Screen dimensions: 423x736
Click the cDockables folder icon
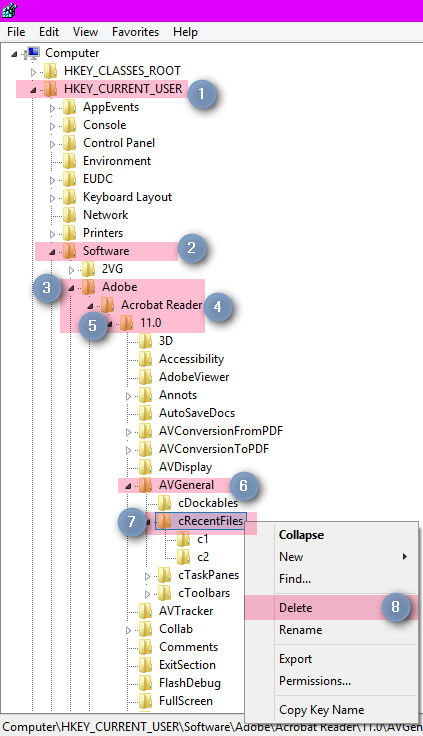164,503
